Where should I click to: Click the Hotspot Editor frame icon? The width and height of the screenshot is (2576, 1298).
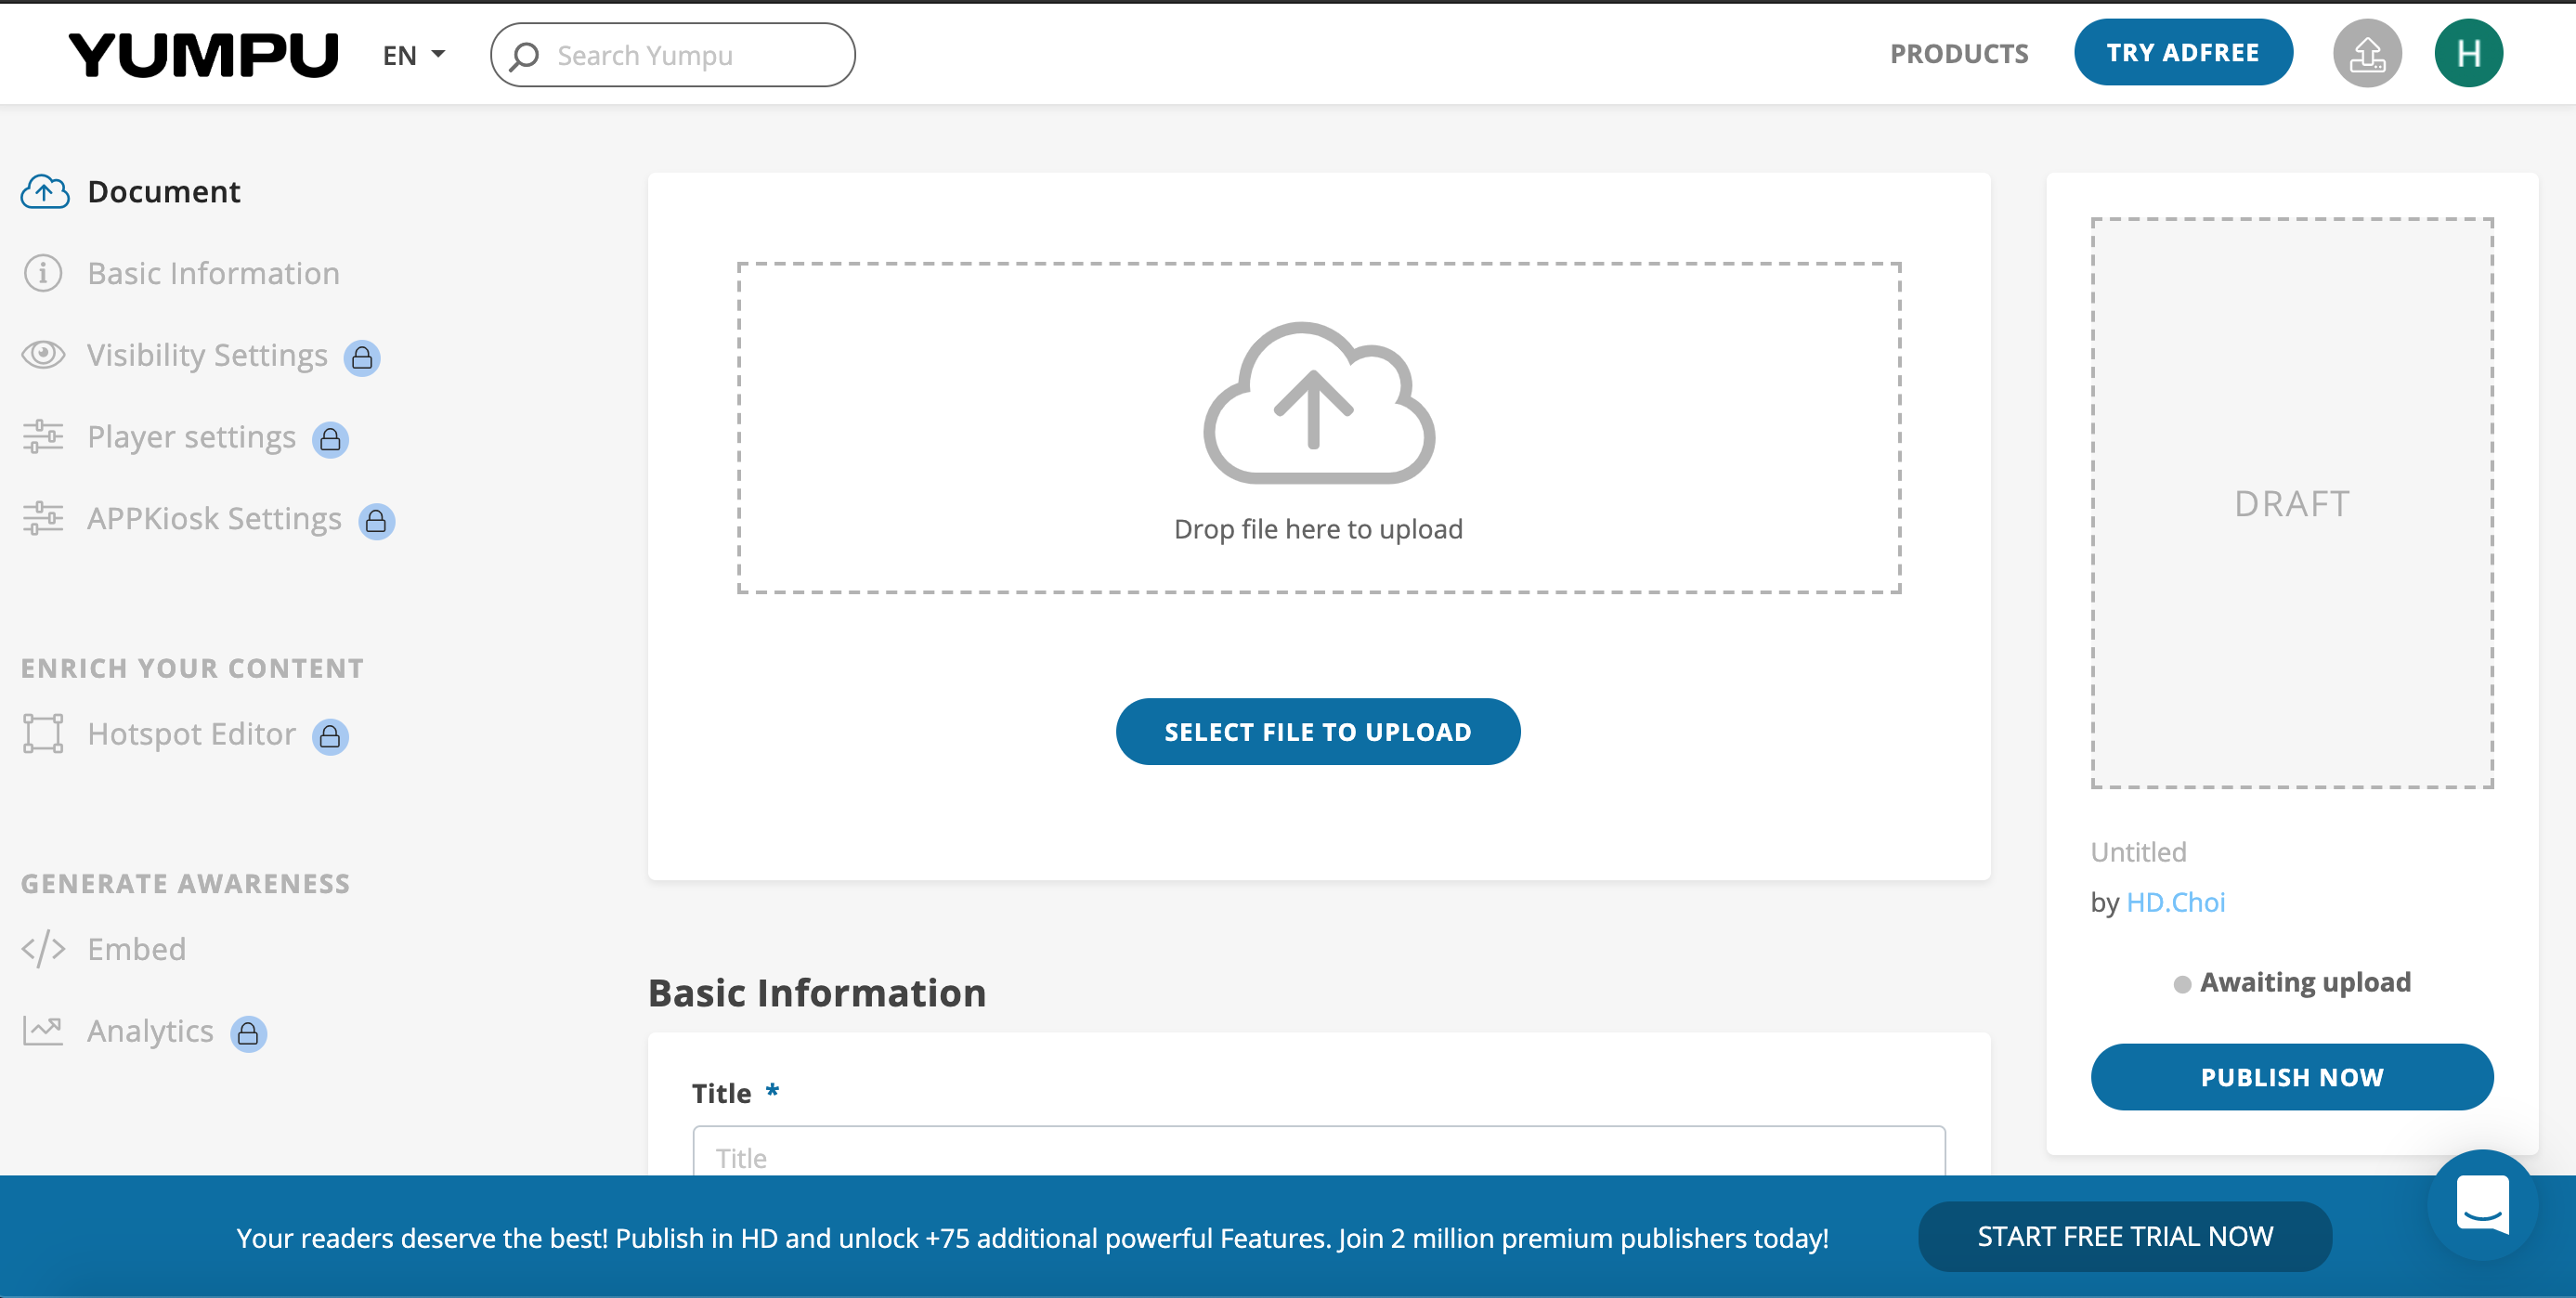pos(43,733)
